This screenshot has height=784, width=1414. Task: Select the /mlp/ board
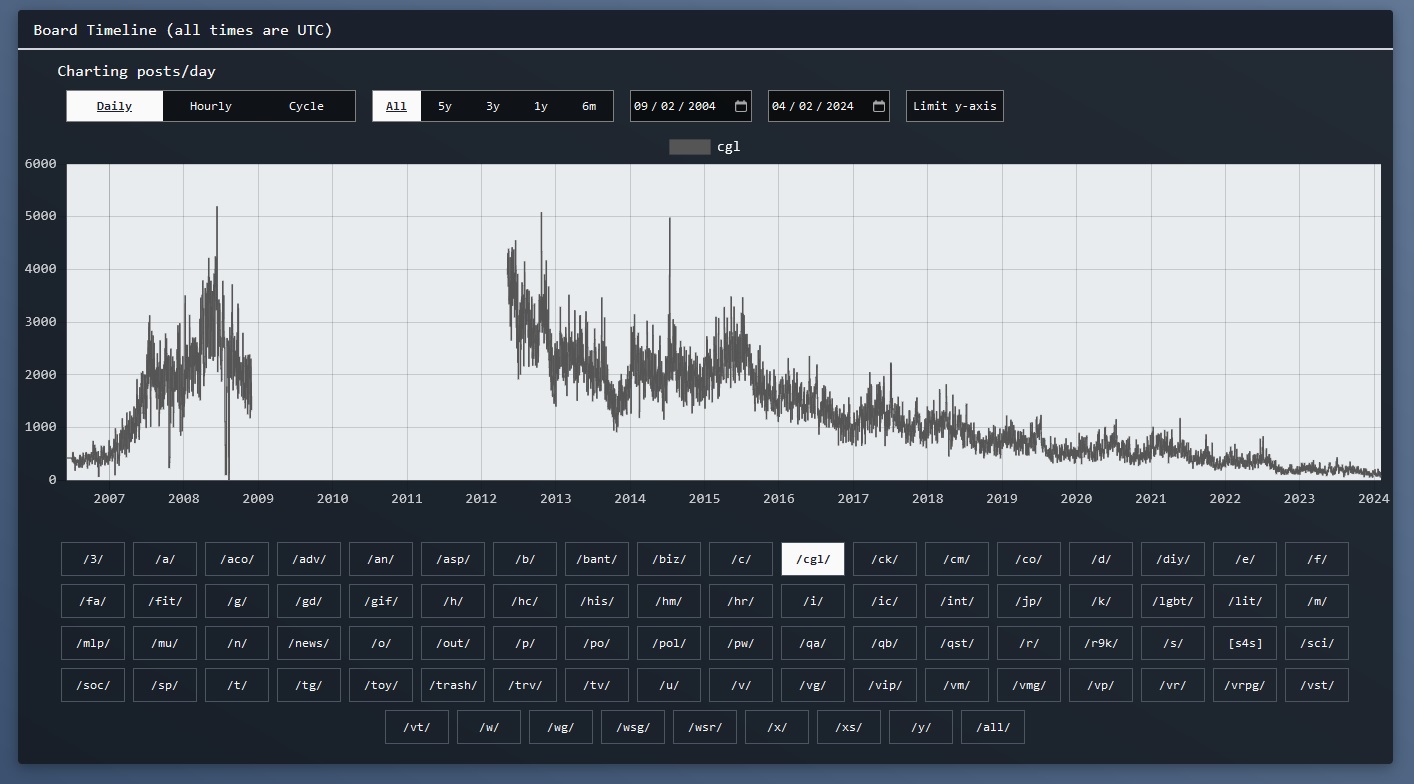(x=93, y=643)
